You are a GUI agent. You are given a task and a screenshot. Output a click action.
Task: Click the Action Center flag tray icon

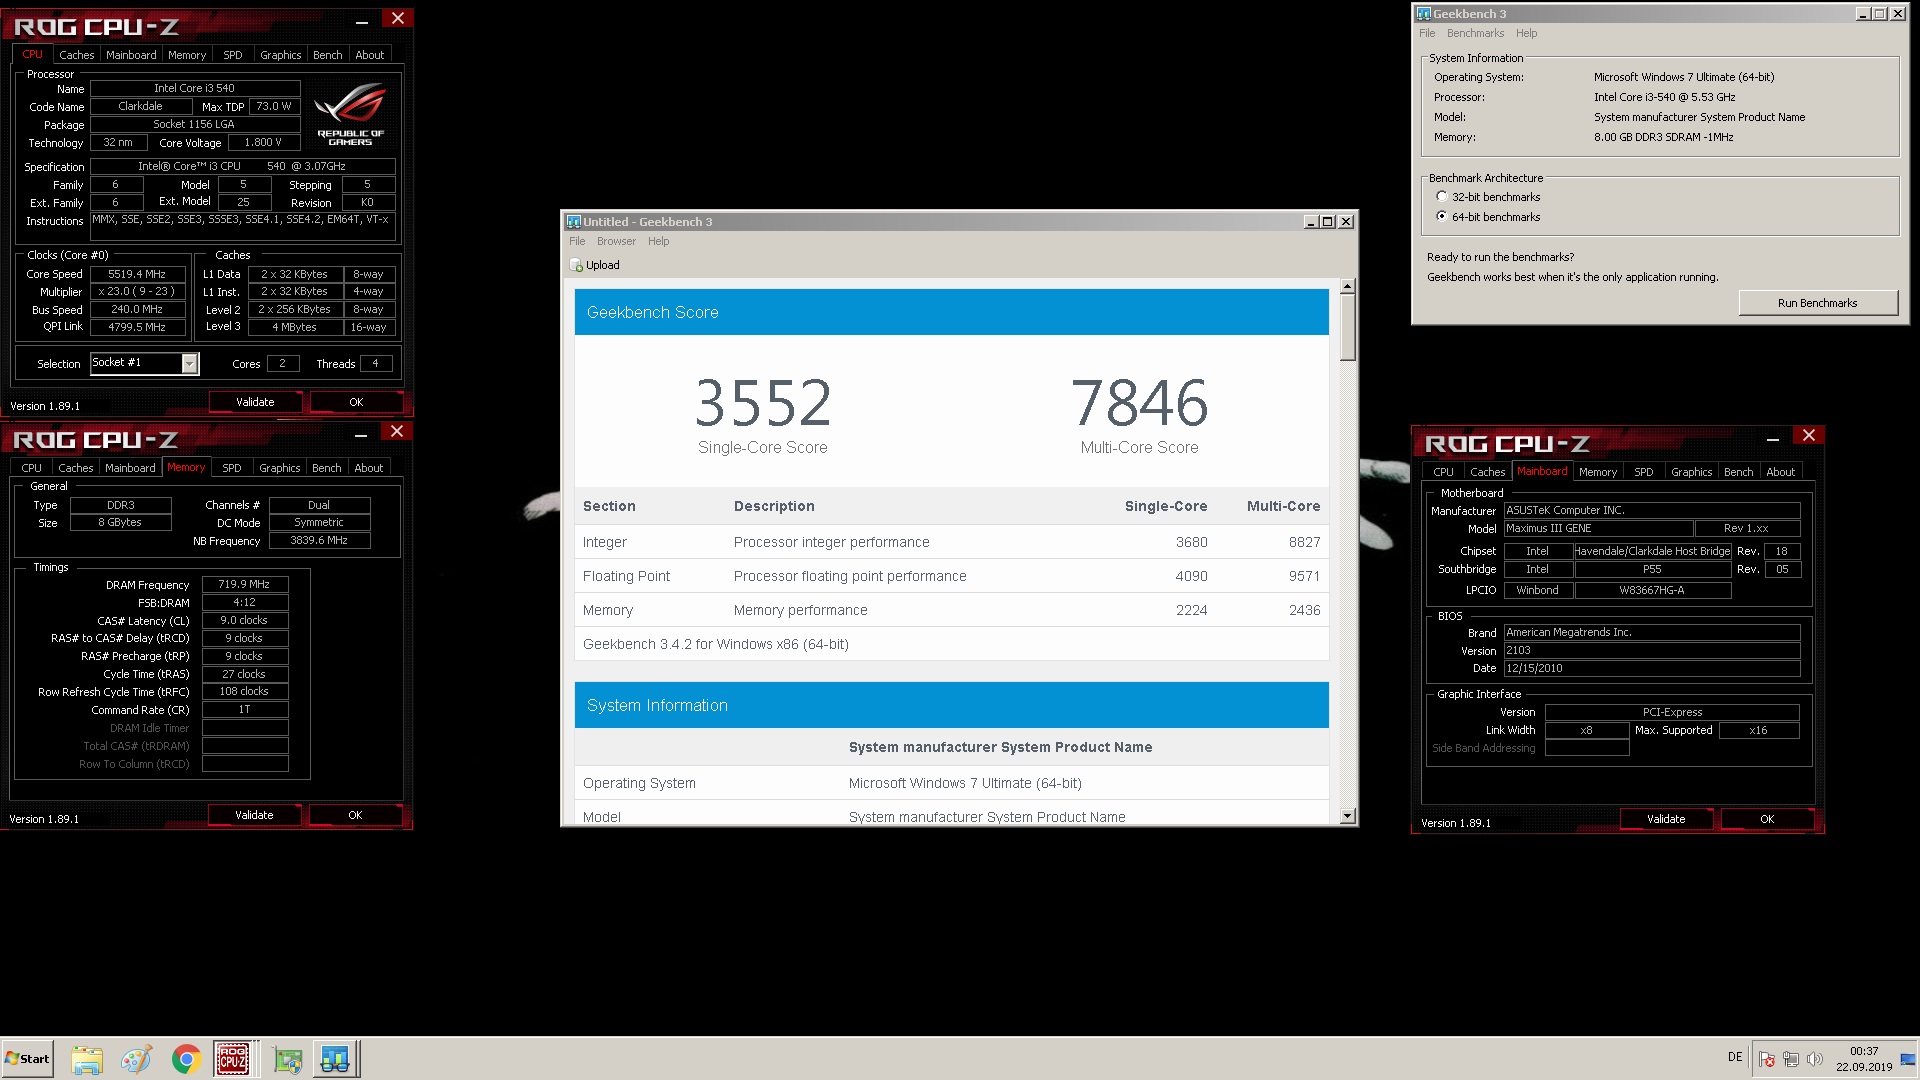coord(1767,1059)
